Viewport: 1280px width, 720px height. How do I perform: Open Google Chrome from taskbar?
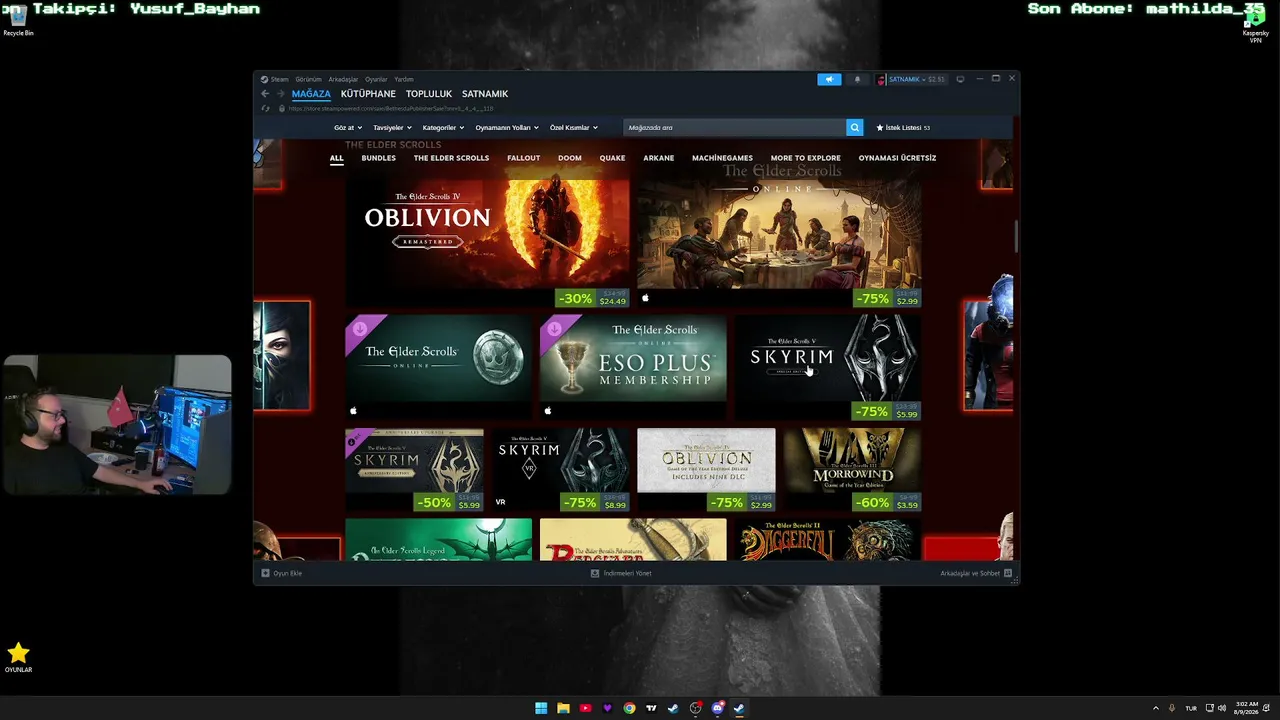(x=629, y=708)
